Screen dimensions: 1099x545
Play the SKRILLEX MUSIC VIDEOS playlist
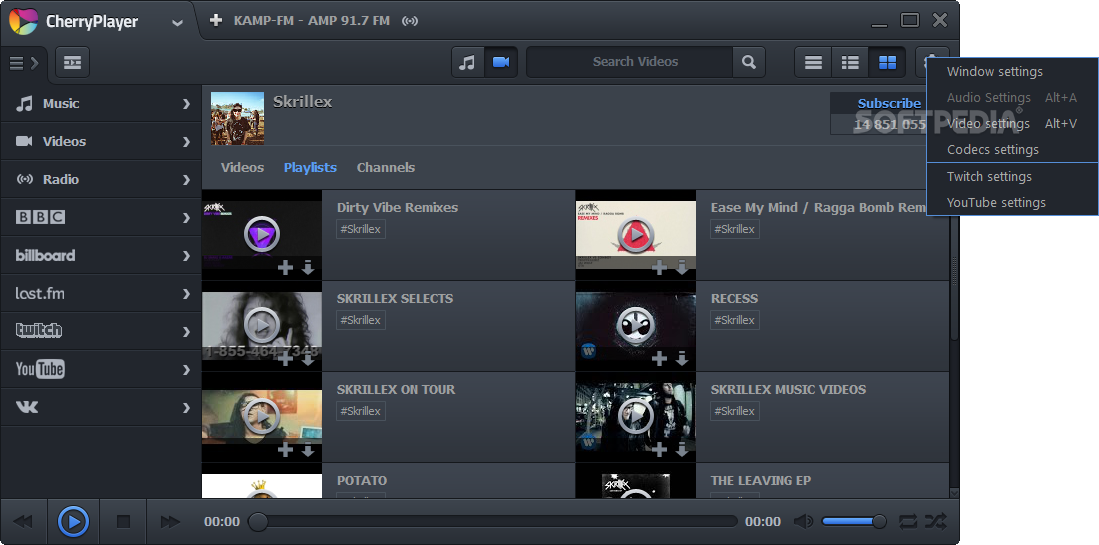tap(636, 417)
